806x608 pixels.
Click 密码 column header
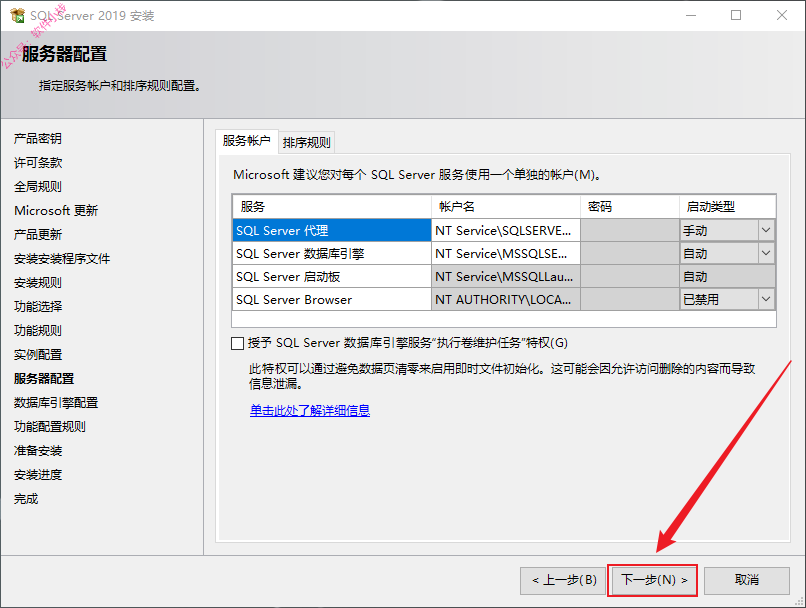click(x=630, y=207)
